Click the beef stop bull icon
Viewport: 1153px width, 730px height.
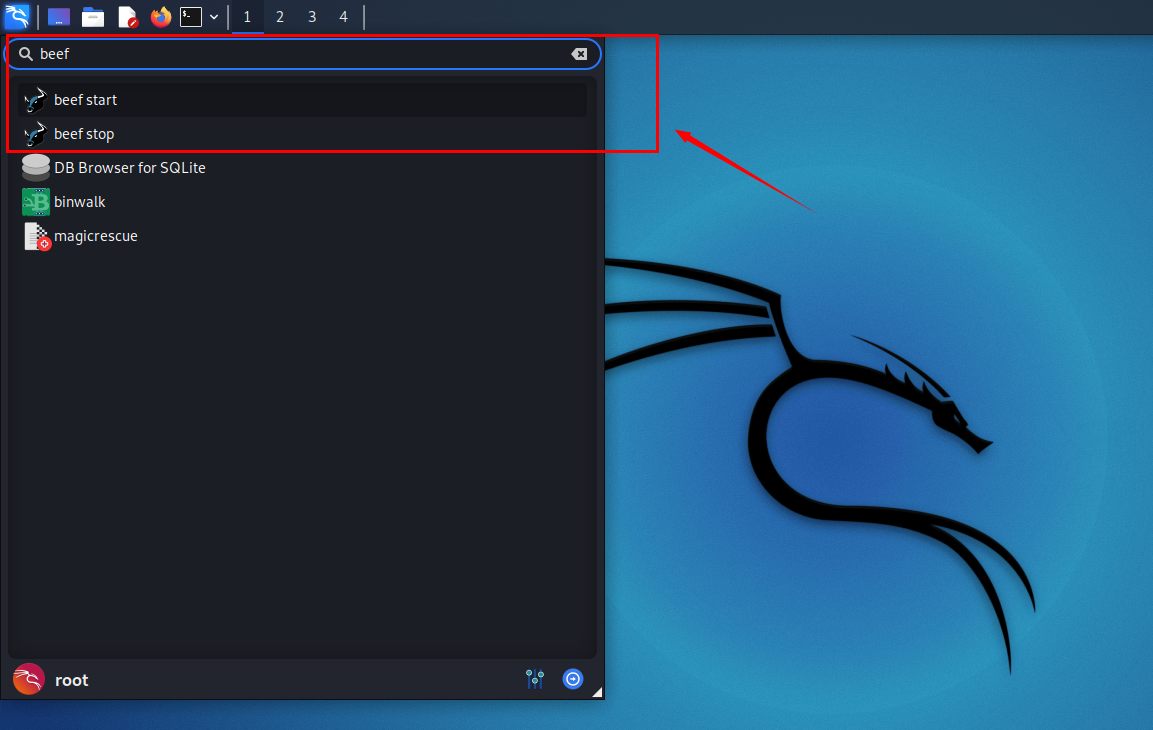pos(35,134)
